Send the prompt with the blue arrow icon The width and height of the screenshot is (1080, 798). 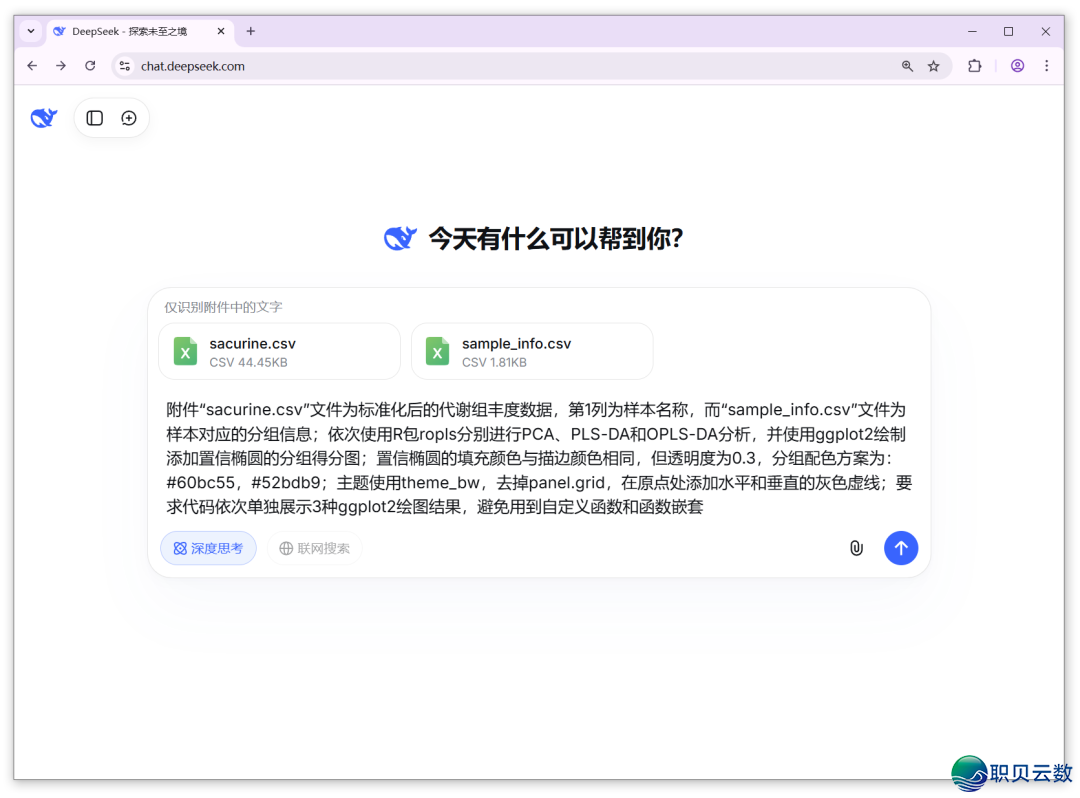coord(901,548)
